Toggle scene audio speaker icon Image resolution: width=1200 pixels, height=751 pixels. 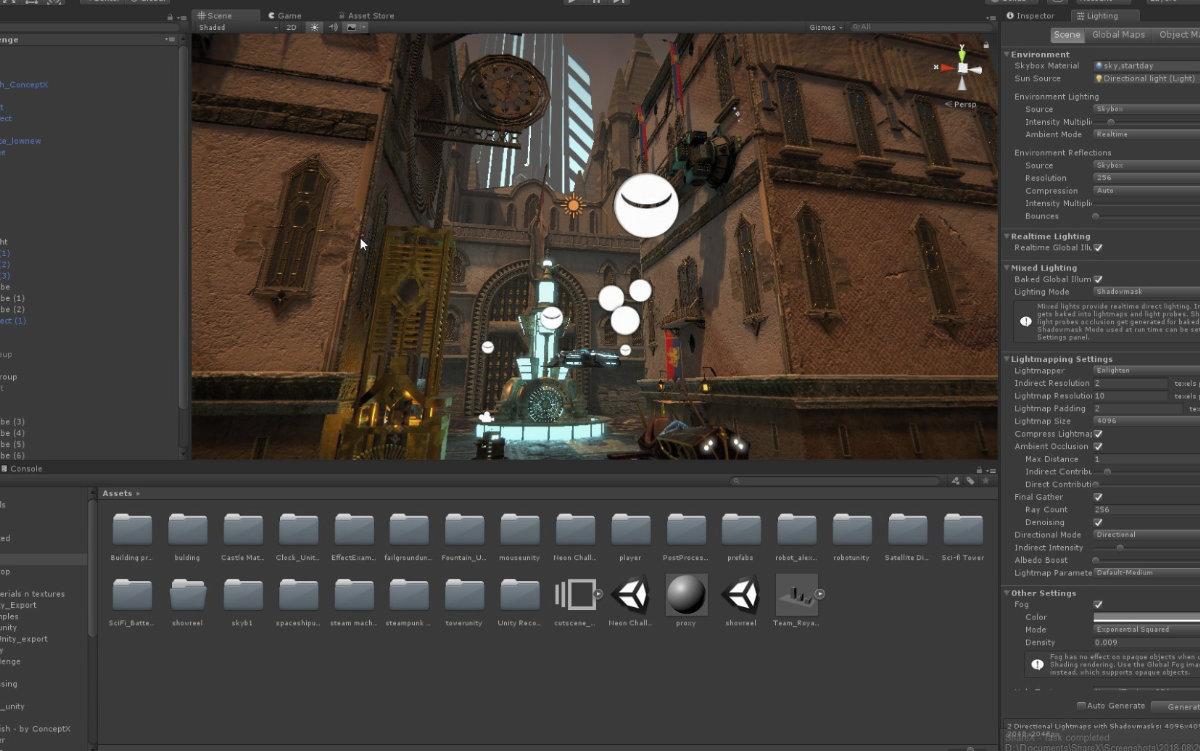333,28
